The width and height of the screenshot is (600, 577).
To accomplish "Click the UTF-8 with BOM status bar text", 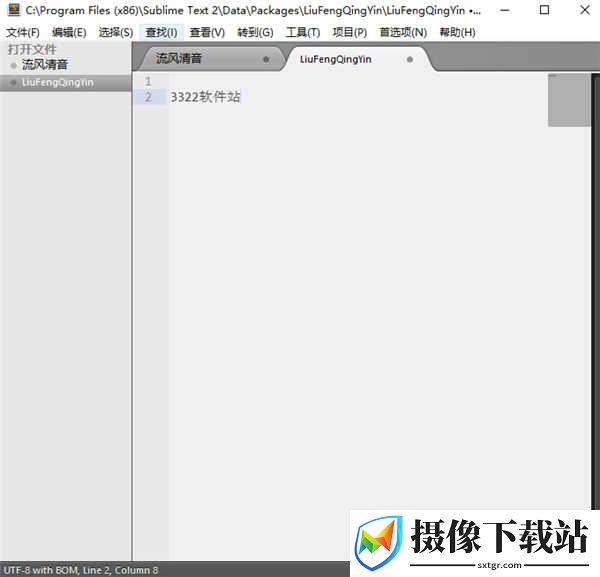I will point(41,570).
